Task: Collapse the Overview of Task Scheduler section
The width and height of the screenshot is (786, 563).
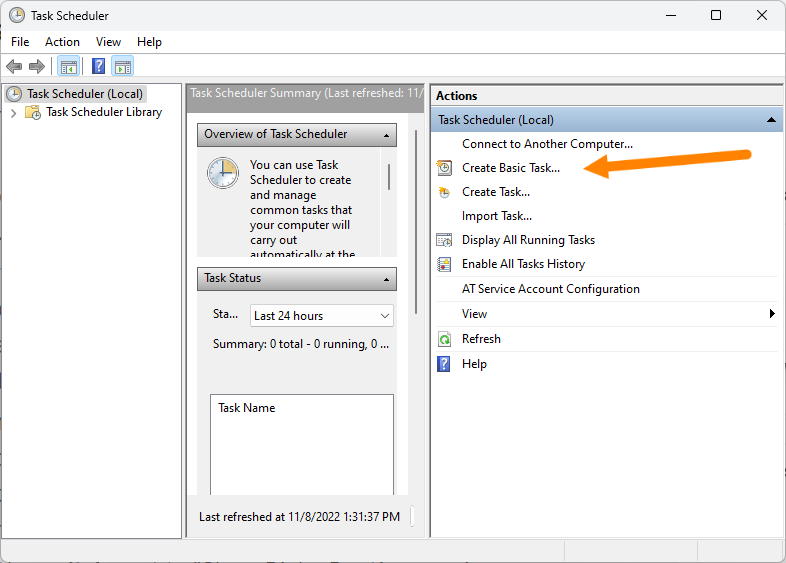Action: [386, 135]
